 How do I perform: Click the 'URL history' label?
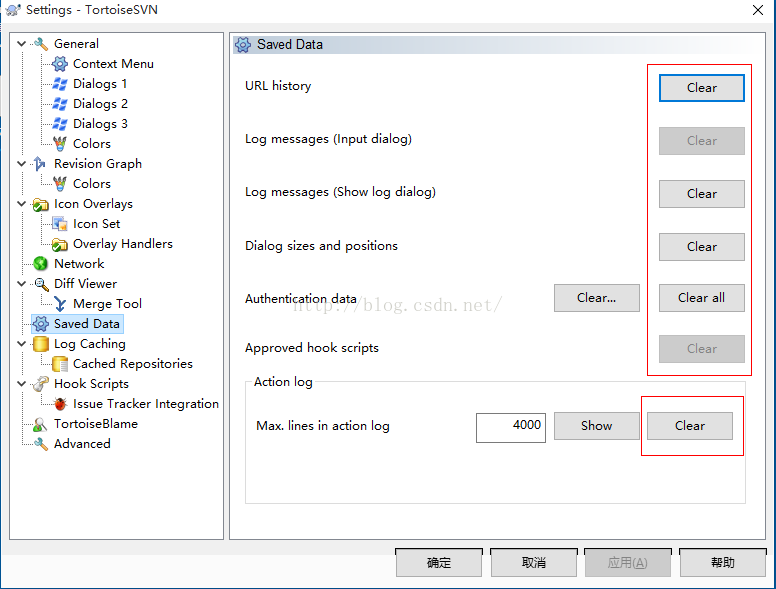point(278,86)
